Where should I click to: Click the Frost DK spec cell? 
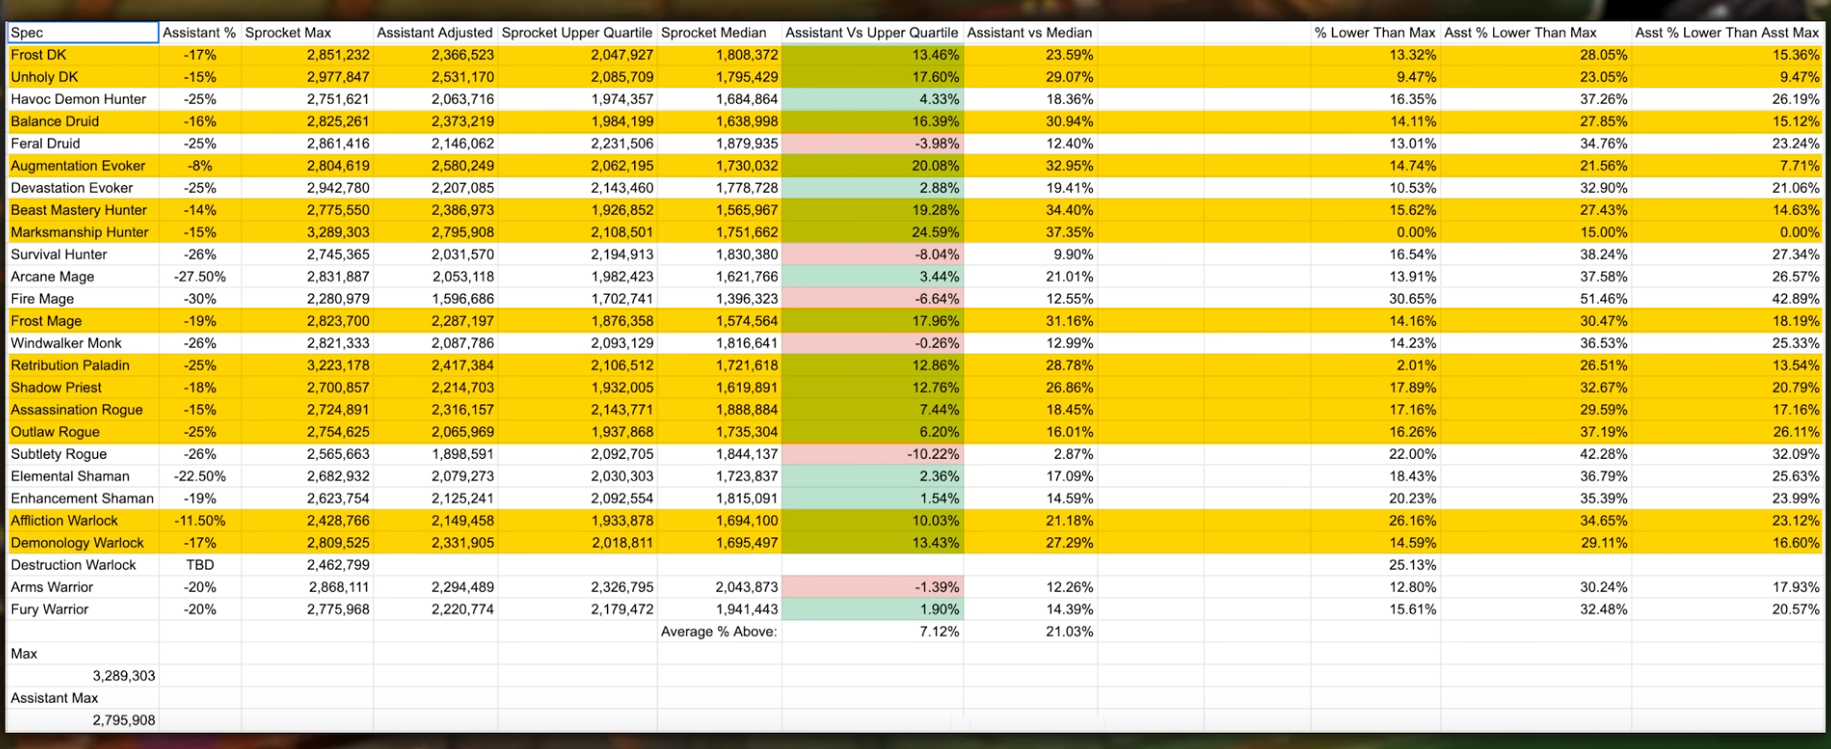point(83,55)
